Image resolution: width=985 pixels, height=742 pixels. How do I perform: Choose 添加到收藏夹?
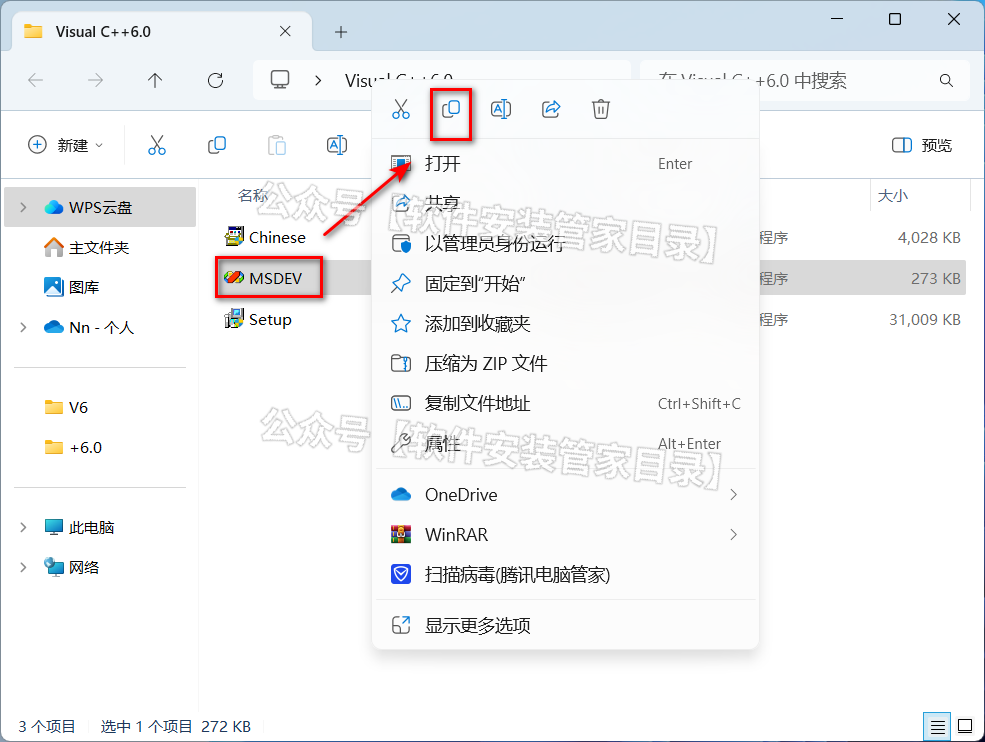565,324
